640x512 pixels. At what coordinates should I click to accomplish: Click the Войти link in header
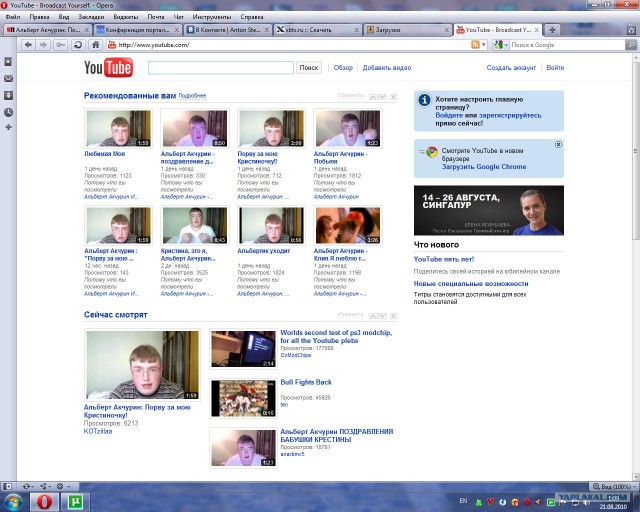(555, 68)
